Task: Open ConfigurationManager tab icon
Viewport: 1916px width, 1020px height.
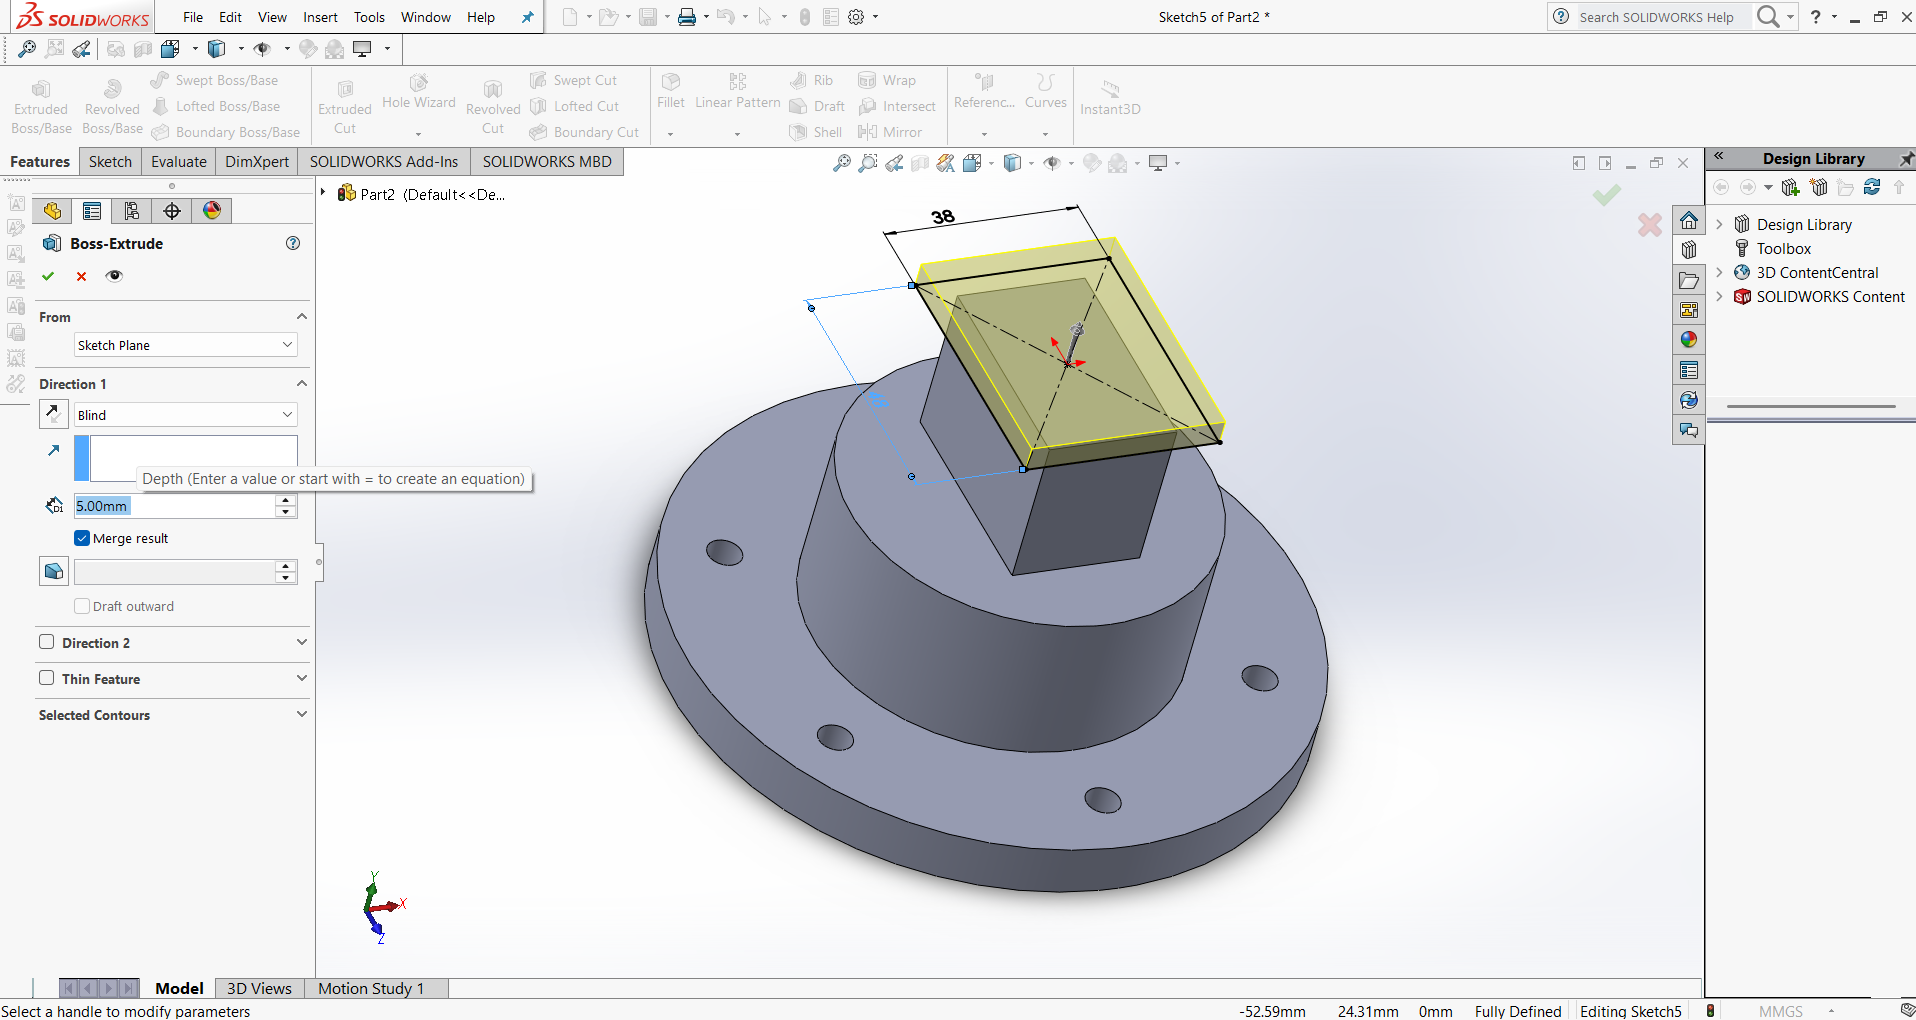Action: coord(132,211)
